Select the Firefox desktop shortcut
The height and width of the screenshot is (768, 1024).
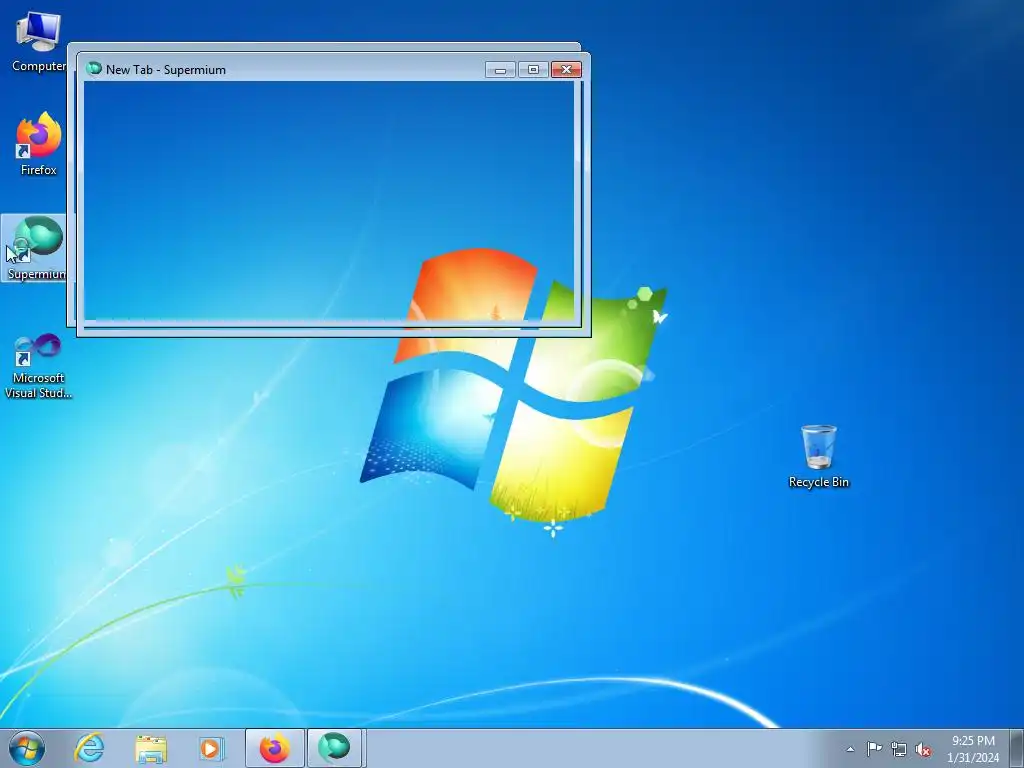[x=39, y=144]
